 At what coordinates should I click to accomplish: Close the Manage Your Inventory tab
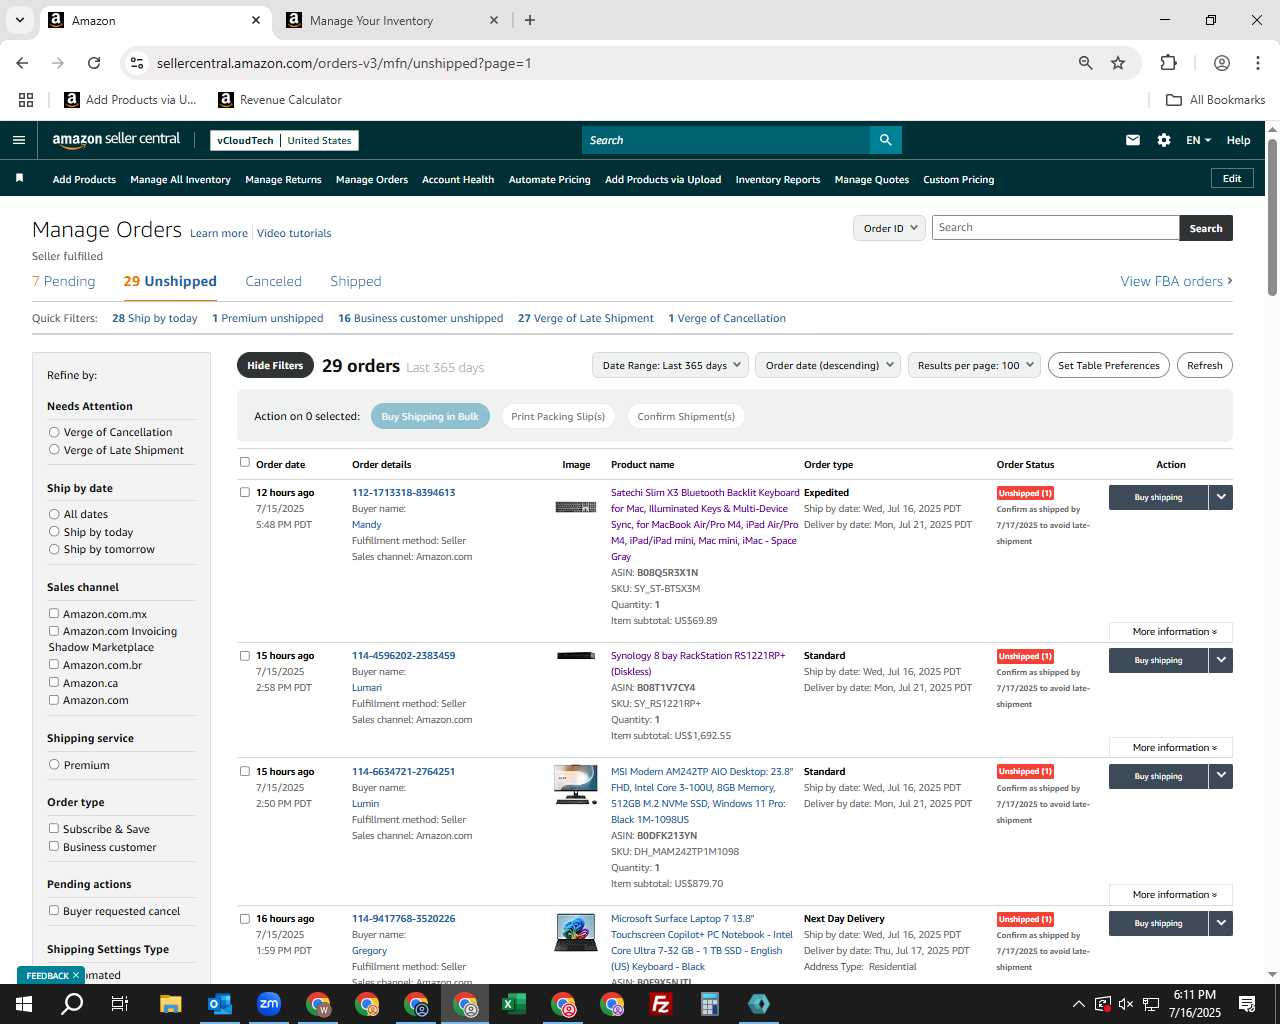(494, 20)
